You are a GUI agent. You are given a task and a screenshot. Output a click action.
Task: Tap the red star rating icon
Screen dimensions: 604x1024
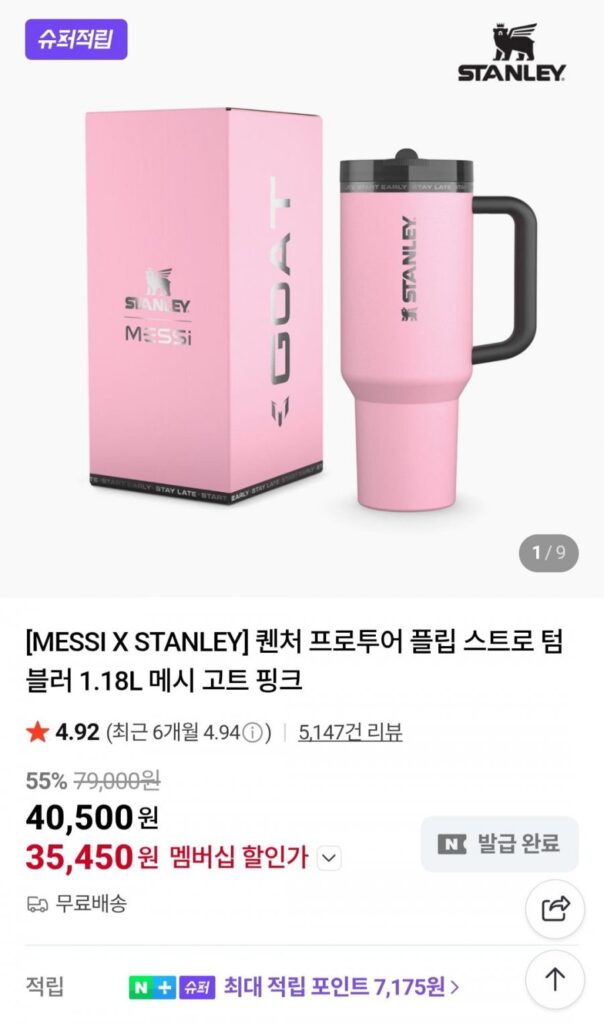38,733
